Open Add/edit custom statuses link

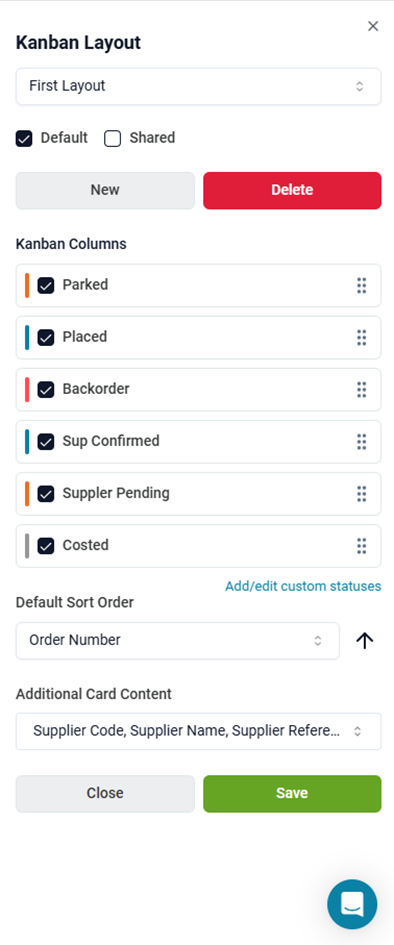303,586
